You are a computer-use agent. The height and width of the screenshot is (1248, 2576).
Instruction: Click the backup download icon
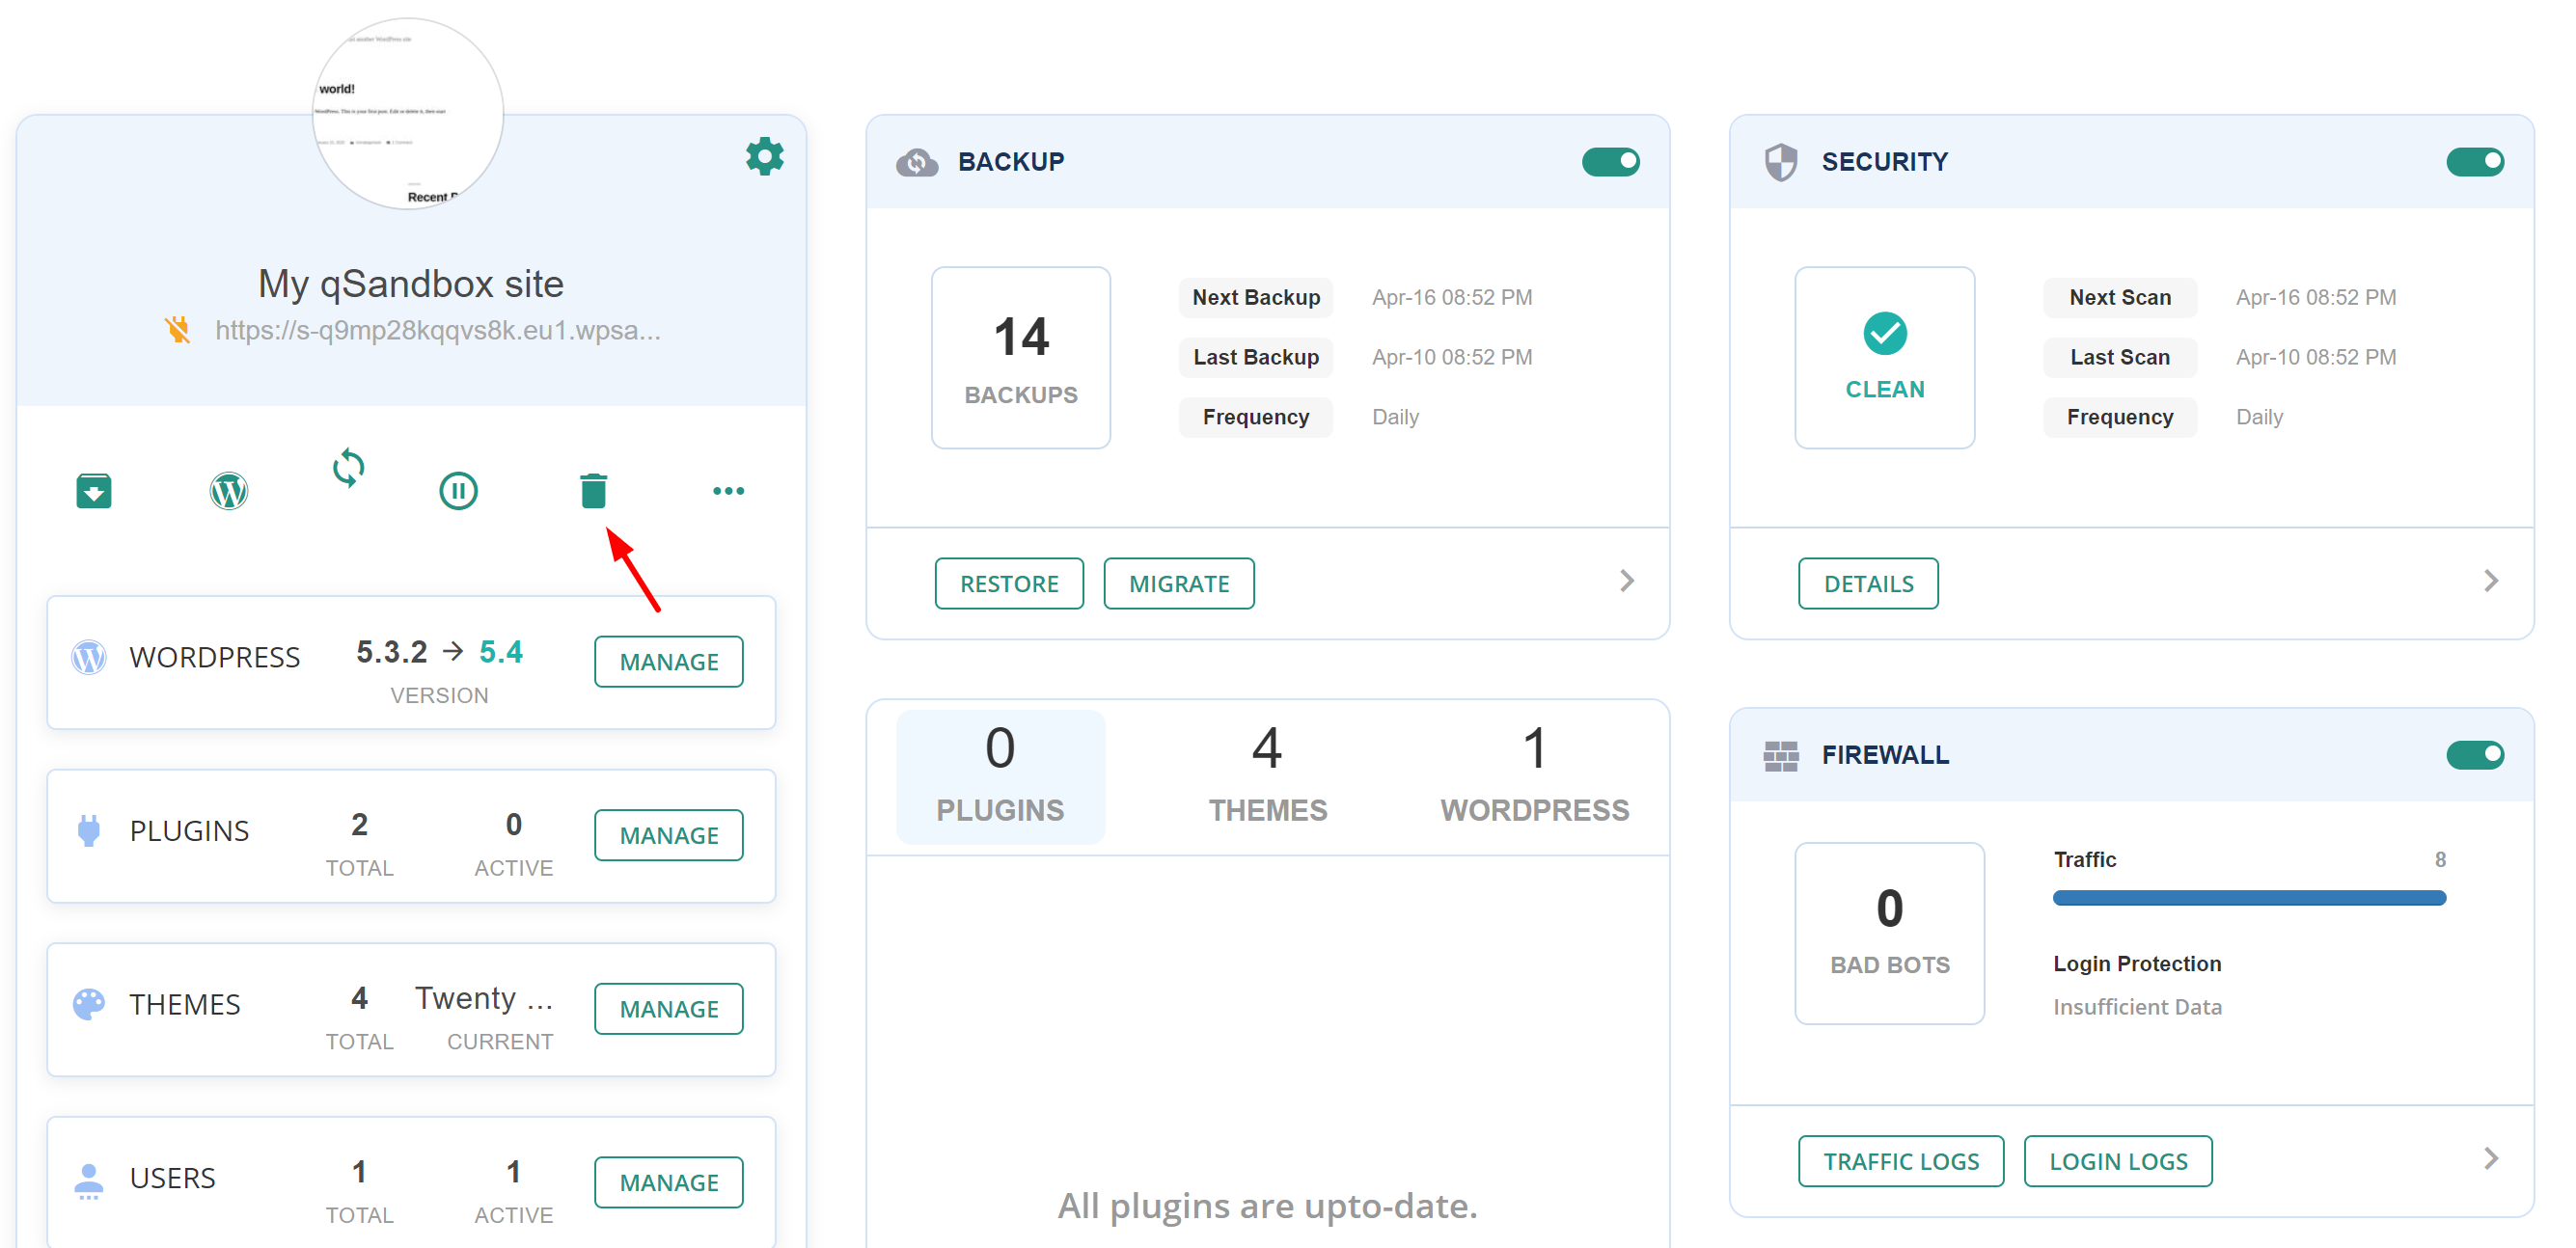(x=94, y=491)
